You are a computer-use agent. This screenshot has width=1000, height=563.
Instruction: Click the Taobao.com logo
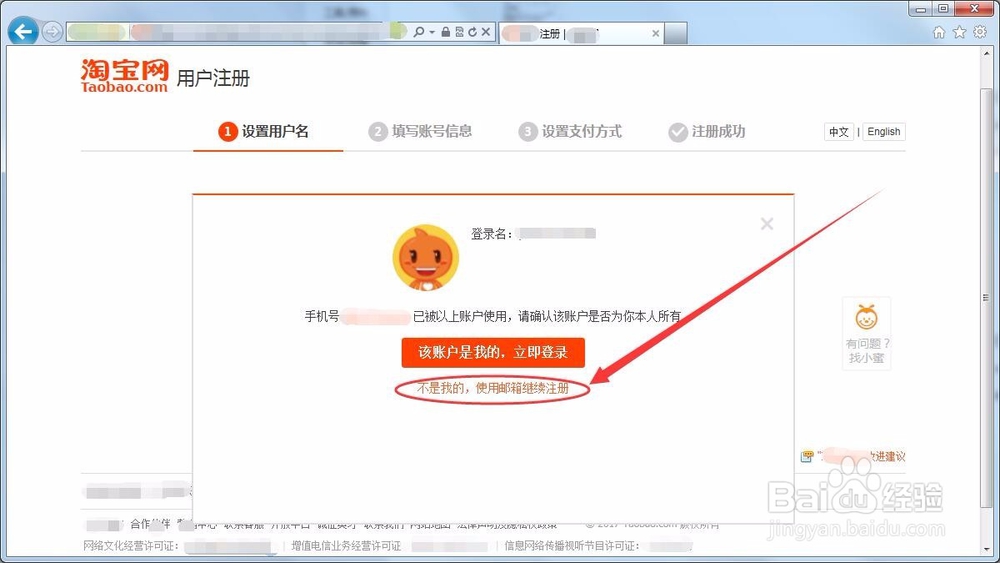(x=124, y=76)
